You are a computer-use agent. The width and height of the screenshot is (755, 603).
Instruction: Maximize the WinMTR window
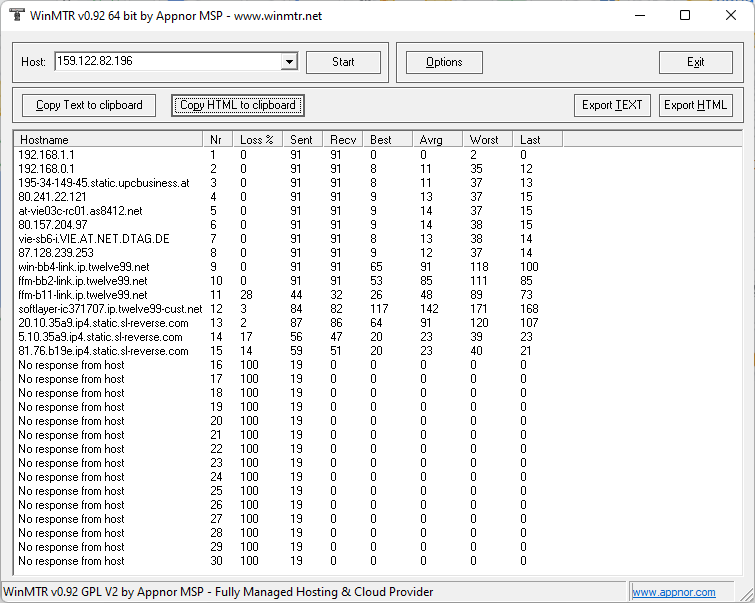[x=685, y=15]
